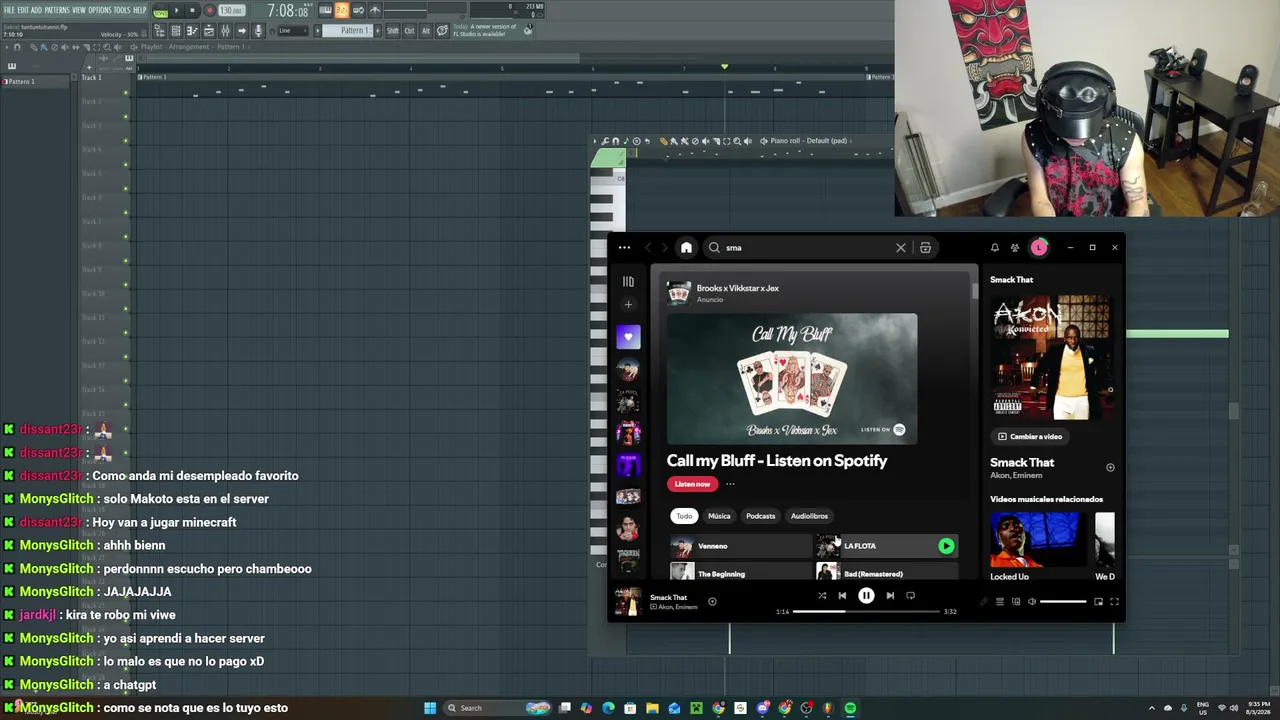This screenshot has height=720, width=1280.
Task: Toggle the Ctrl button in FL Studio toolbar
Action: coord(409,31)
